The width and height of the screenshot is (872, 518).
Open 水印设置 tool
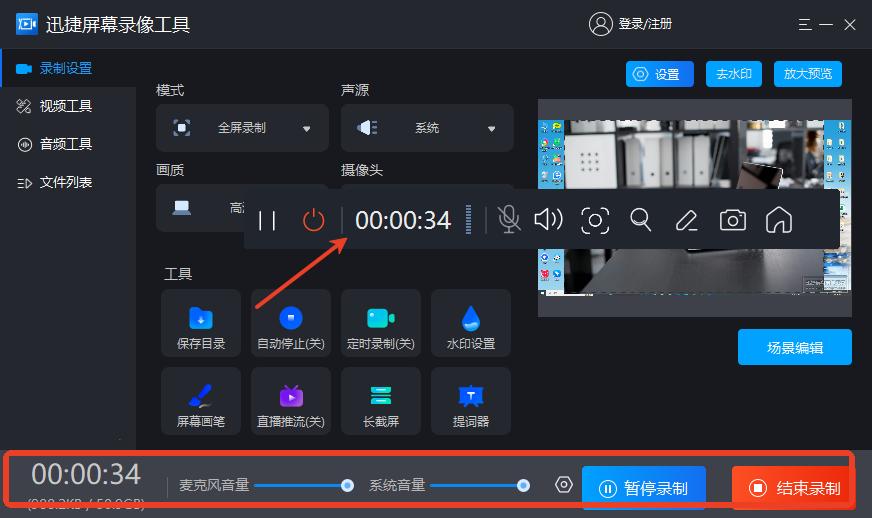pos(471,323)
